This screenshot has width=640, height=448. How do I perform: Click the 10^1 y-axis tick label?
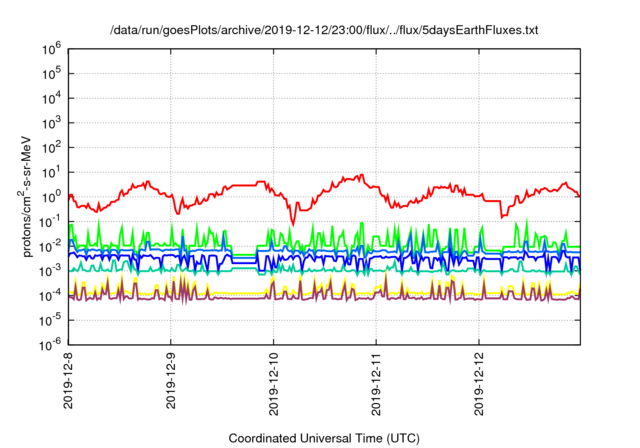[x=51, y=172]
